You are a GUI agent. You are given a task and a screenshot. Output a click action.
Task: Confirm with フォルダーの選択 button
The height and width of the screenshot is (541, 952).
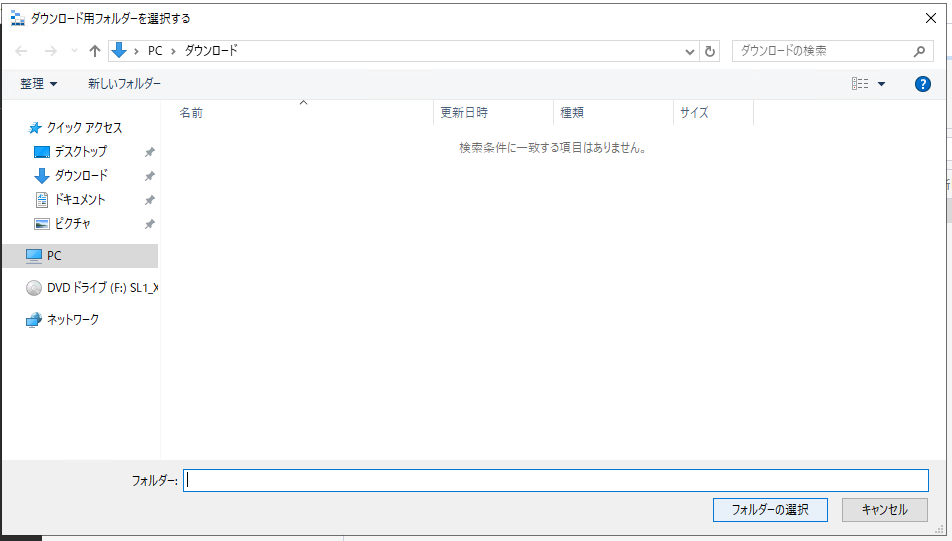tap(770, 509)
